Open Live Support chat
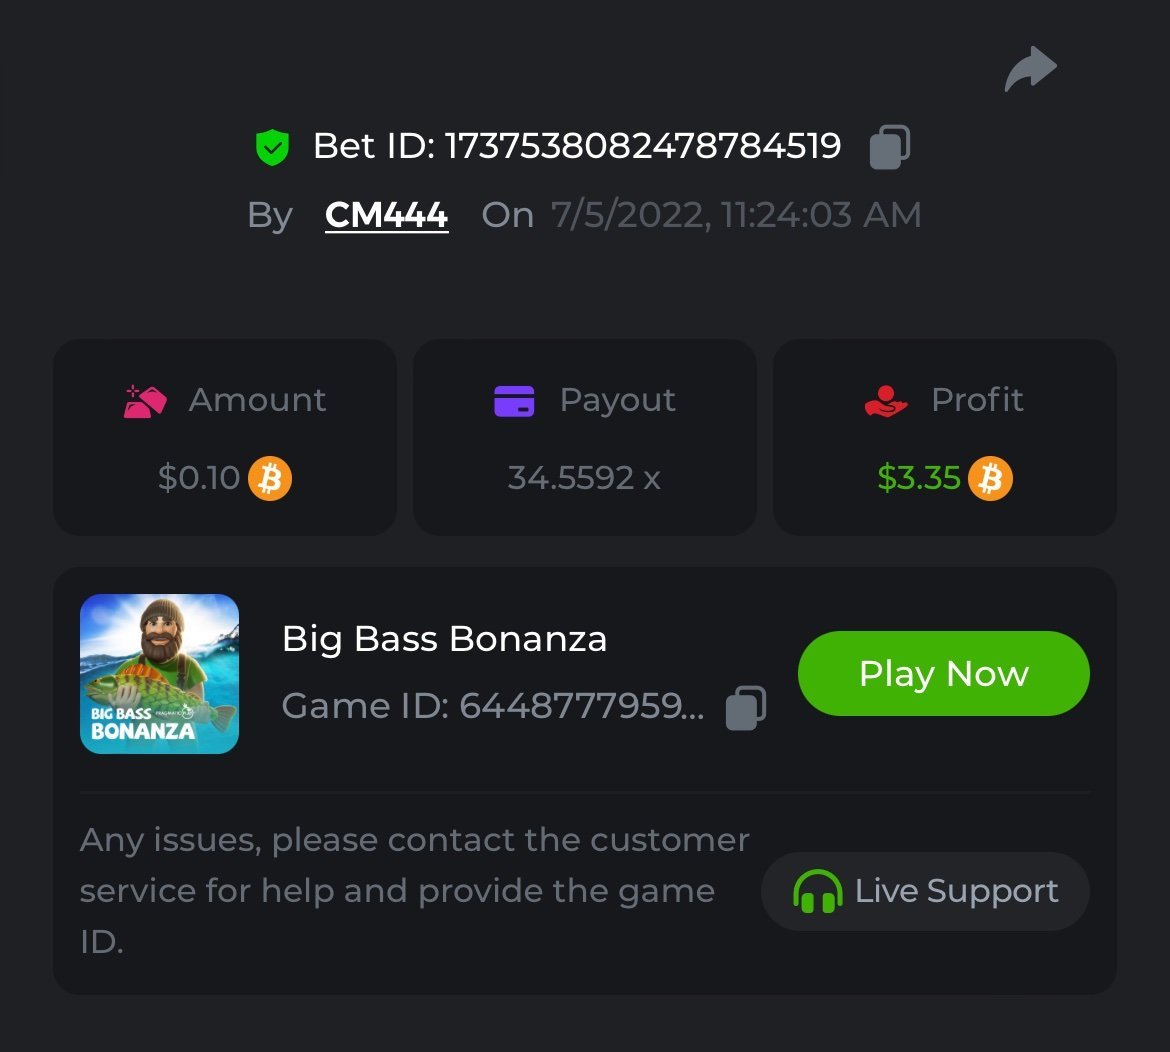The image size is (1170, 1052). point(925,891)
